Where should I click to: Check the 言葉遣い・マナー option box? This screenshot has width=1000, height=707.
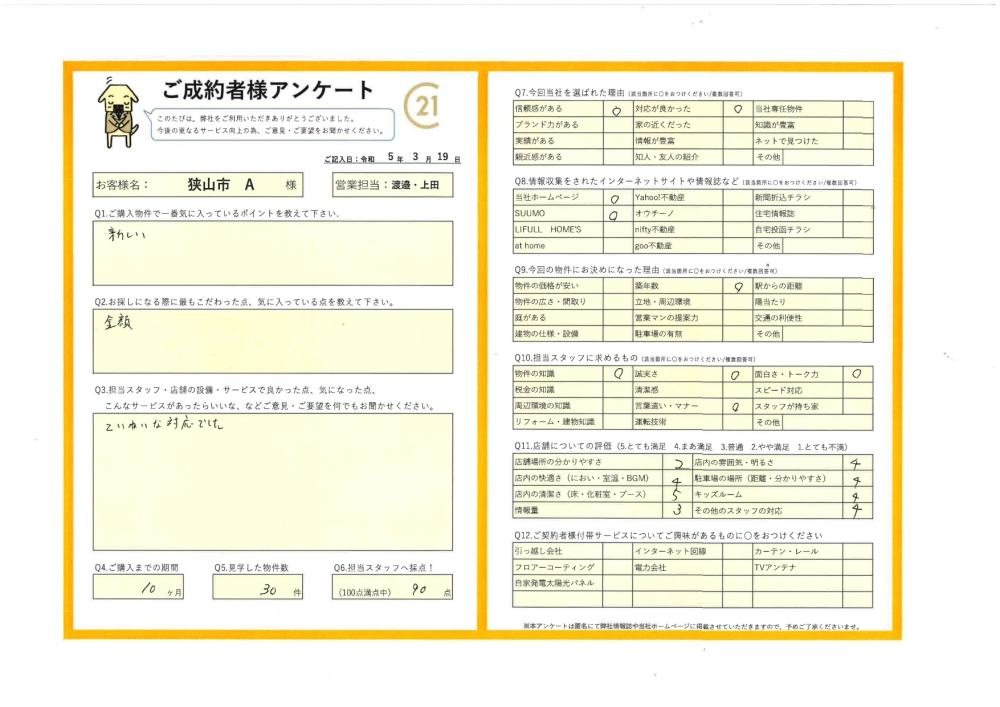pyautogui.click(x=738, y=406)
